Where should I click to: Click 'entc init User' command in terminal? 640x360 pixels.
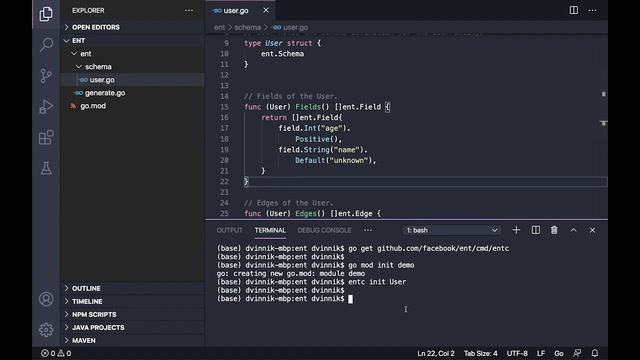click(x=377, y=282)
